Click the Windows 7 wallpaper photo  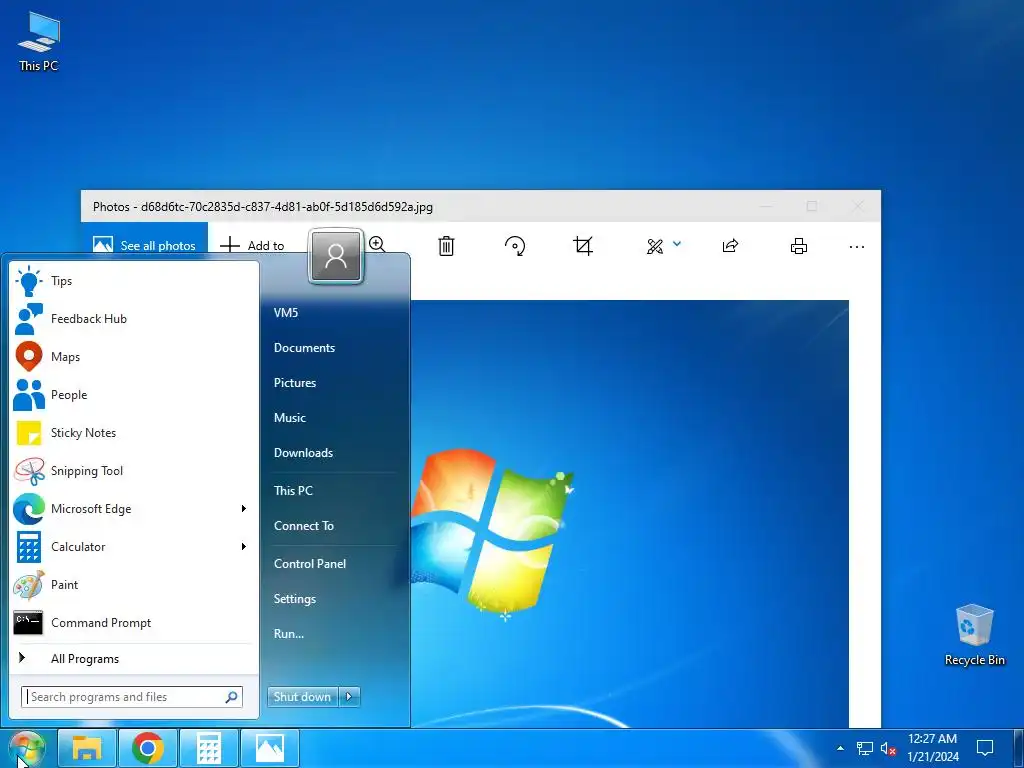tap(630, 513)
